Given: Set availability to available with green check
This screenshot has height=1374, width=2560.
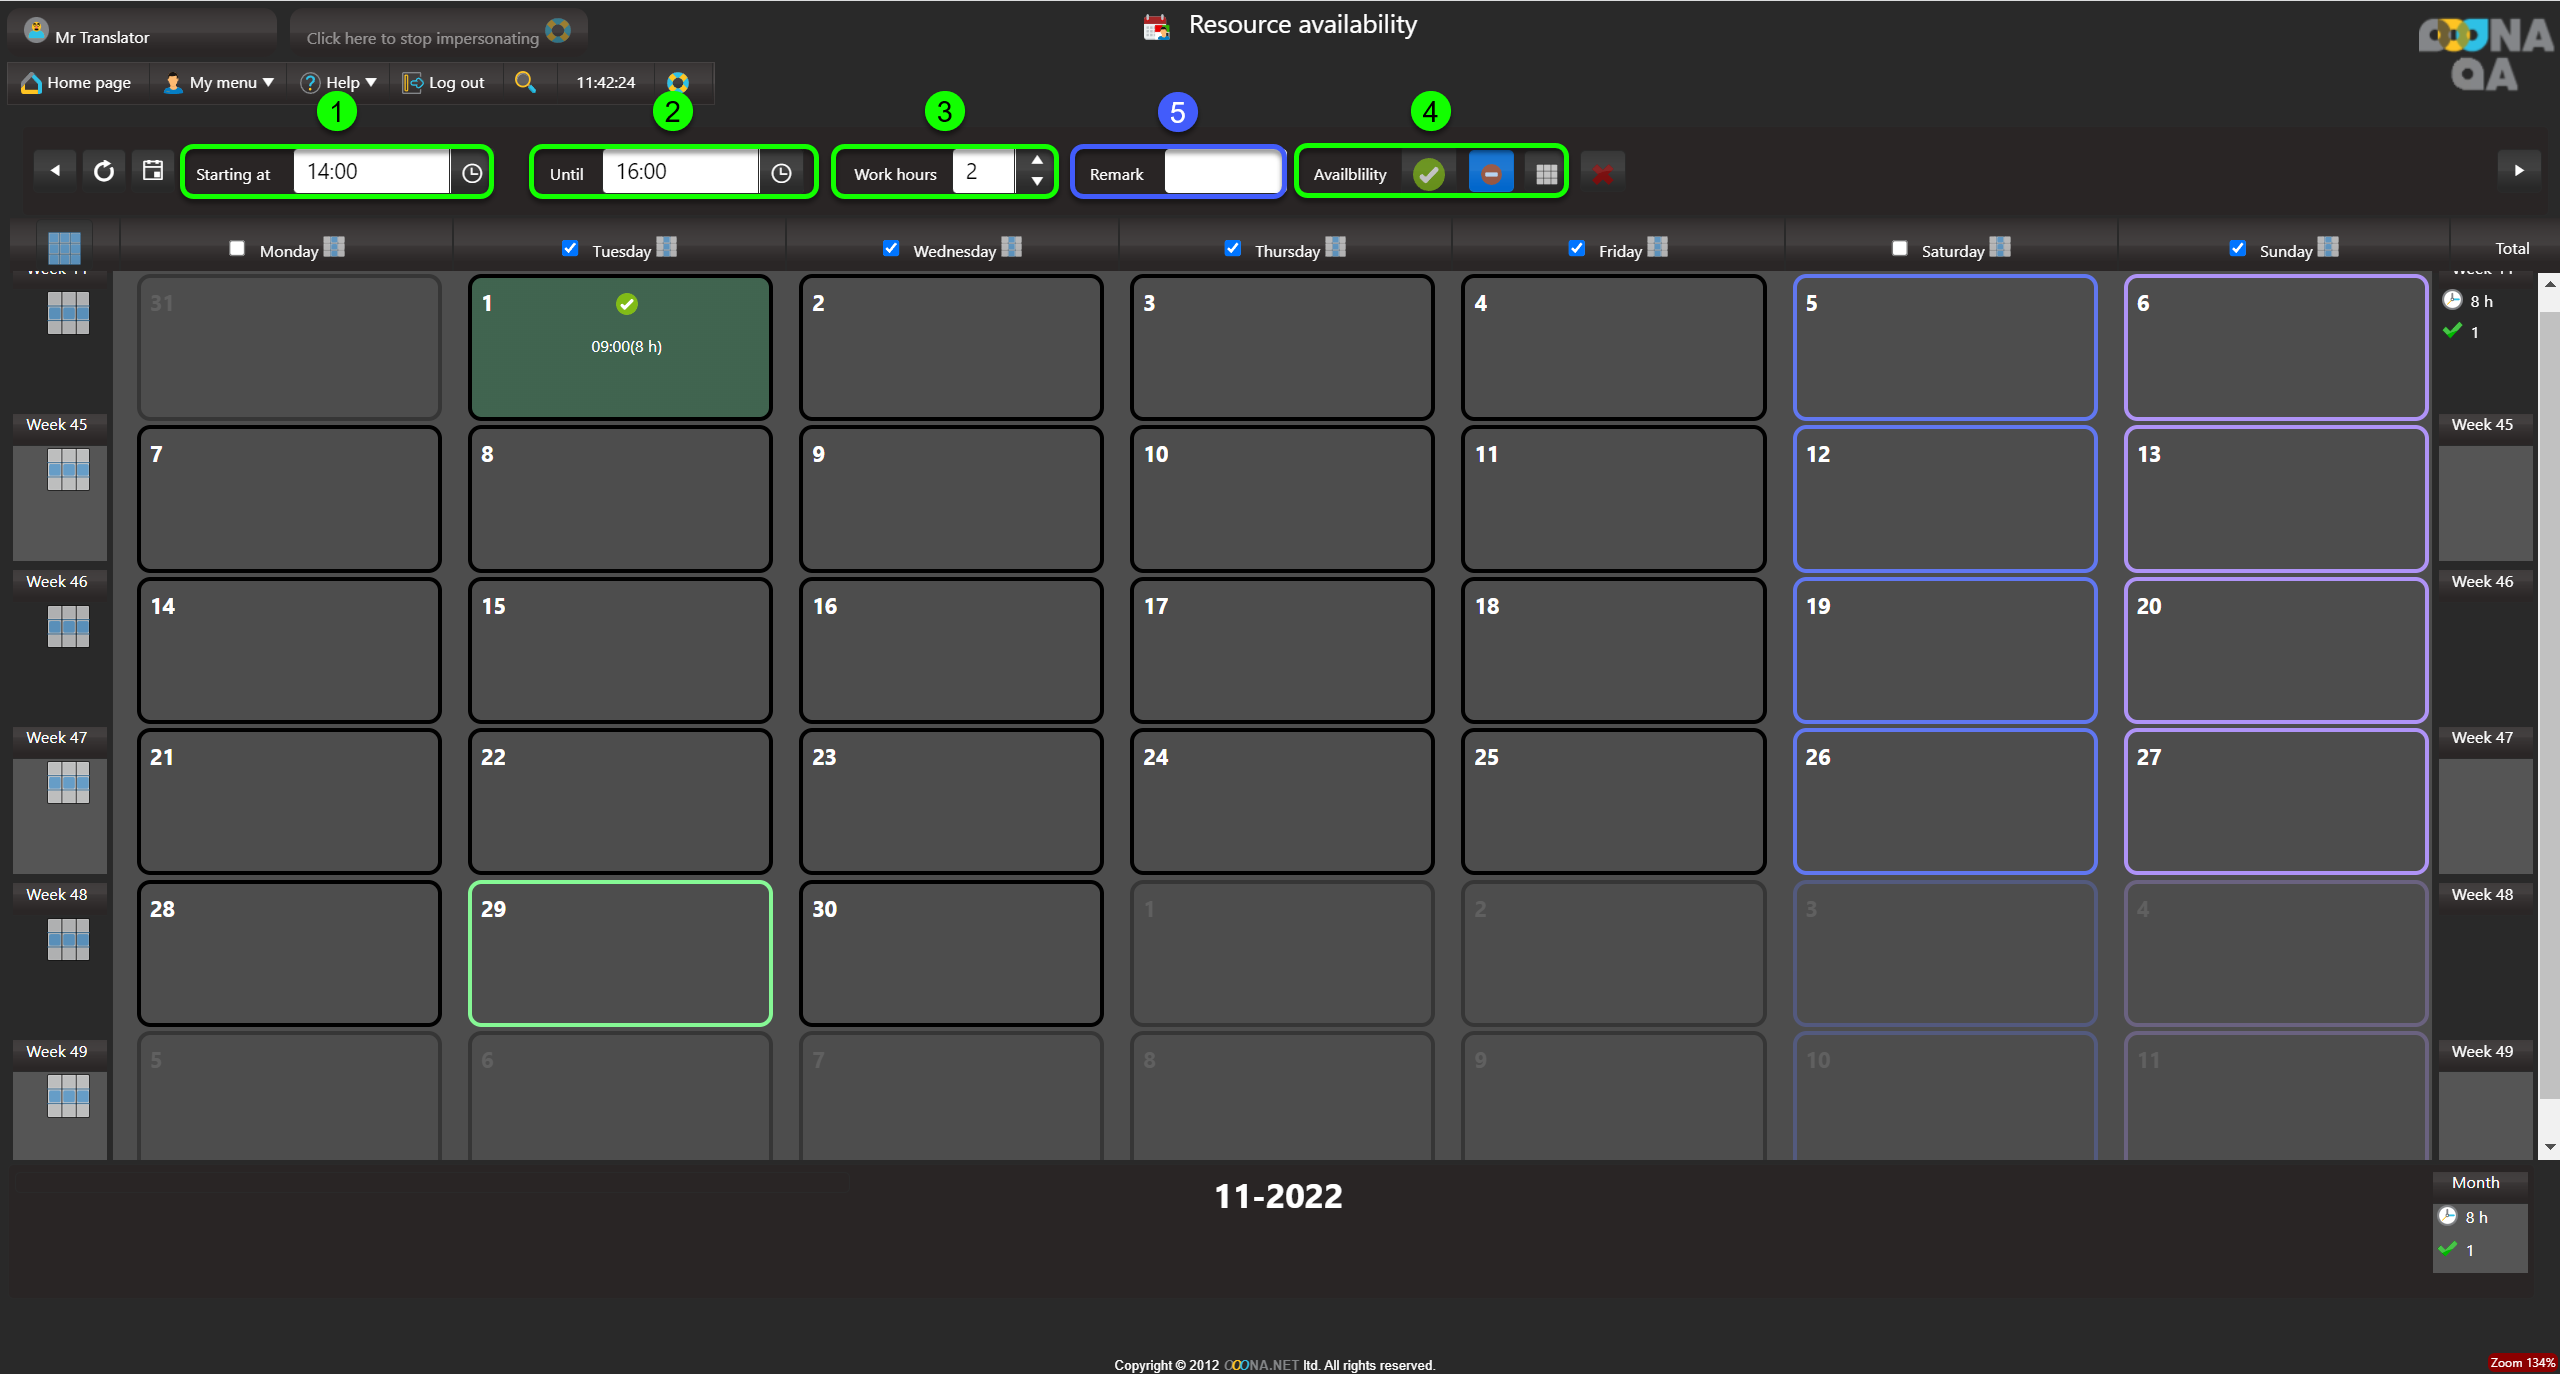Looking at the screenshot, I should click(1429, 174).
